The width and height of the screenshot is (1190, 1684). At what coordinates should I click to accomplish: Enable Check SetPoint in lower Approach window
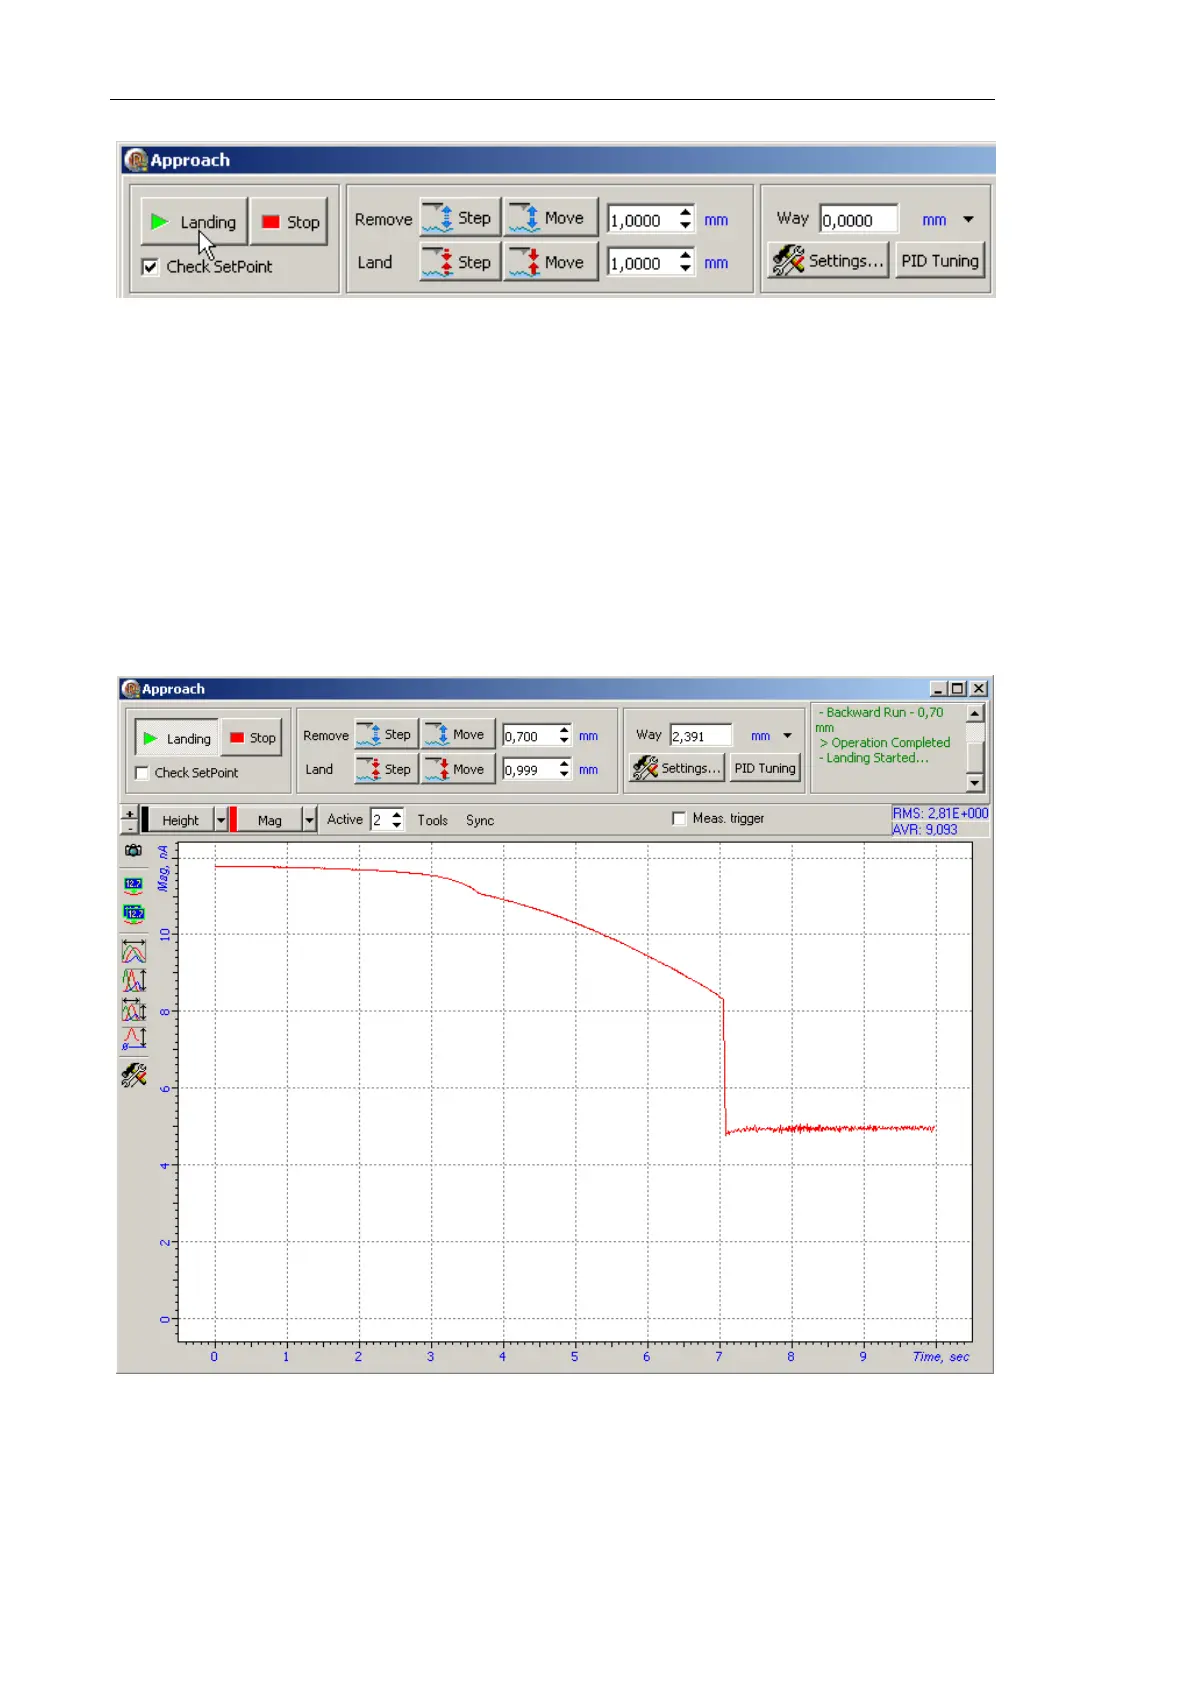click(x=142, y=773)
